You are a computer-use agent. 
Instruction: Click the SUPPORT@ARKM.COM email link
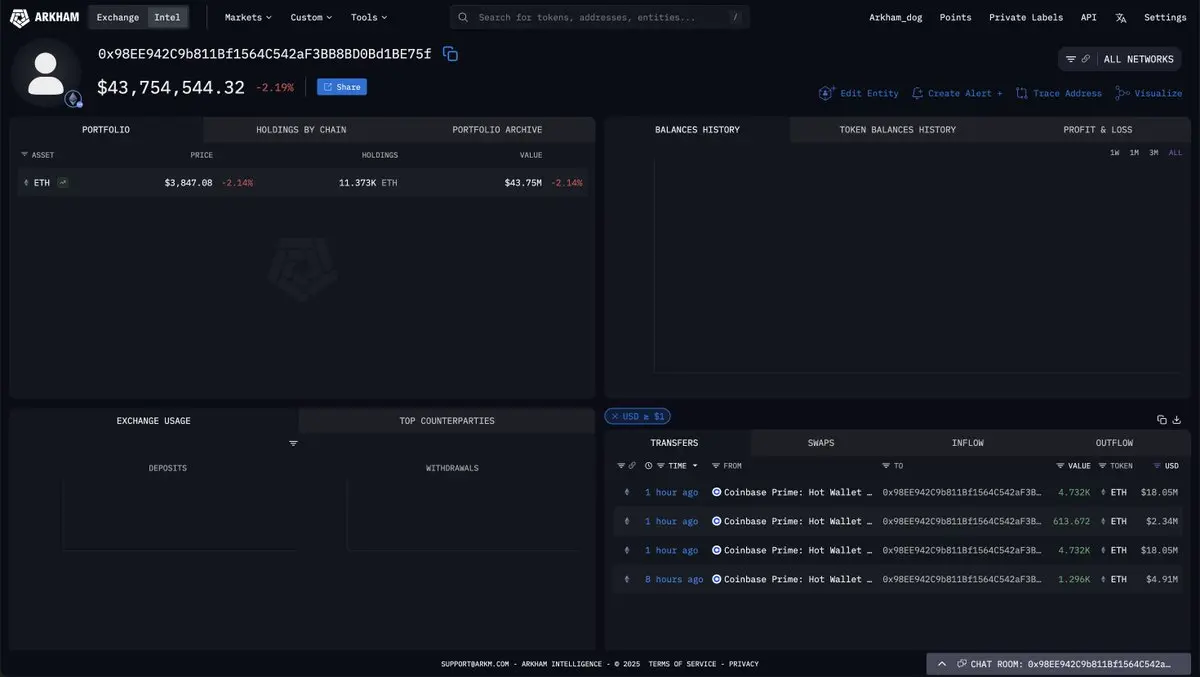(x=475, y=664)
